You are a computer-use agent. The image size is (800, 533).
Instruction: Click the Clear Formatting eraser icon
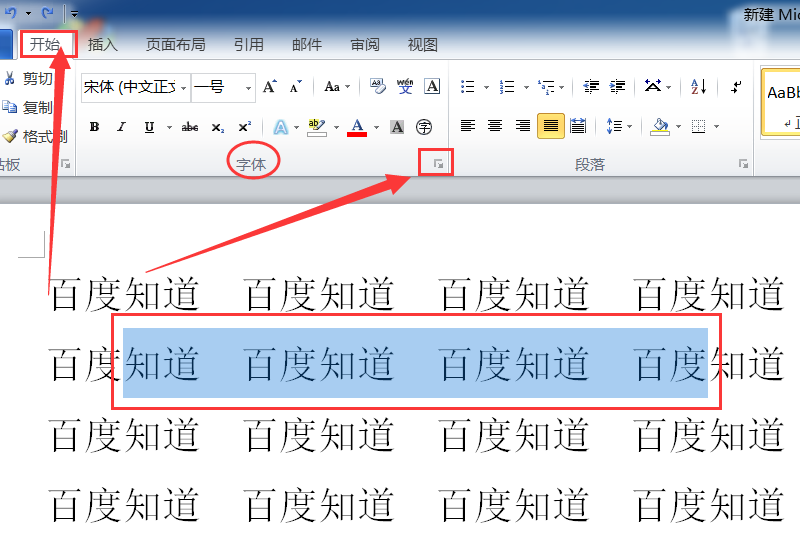pos(378,86)
